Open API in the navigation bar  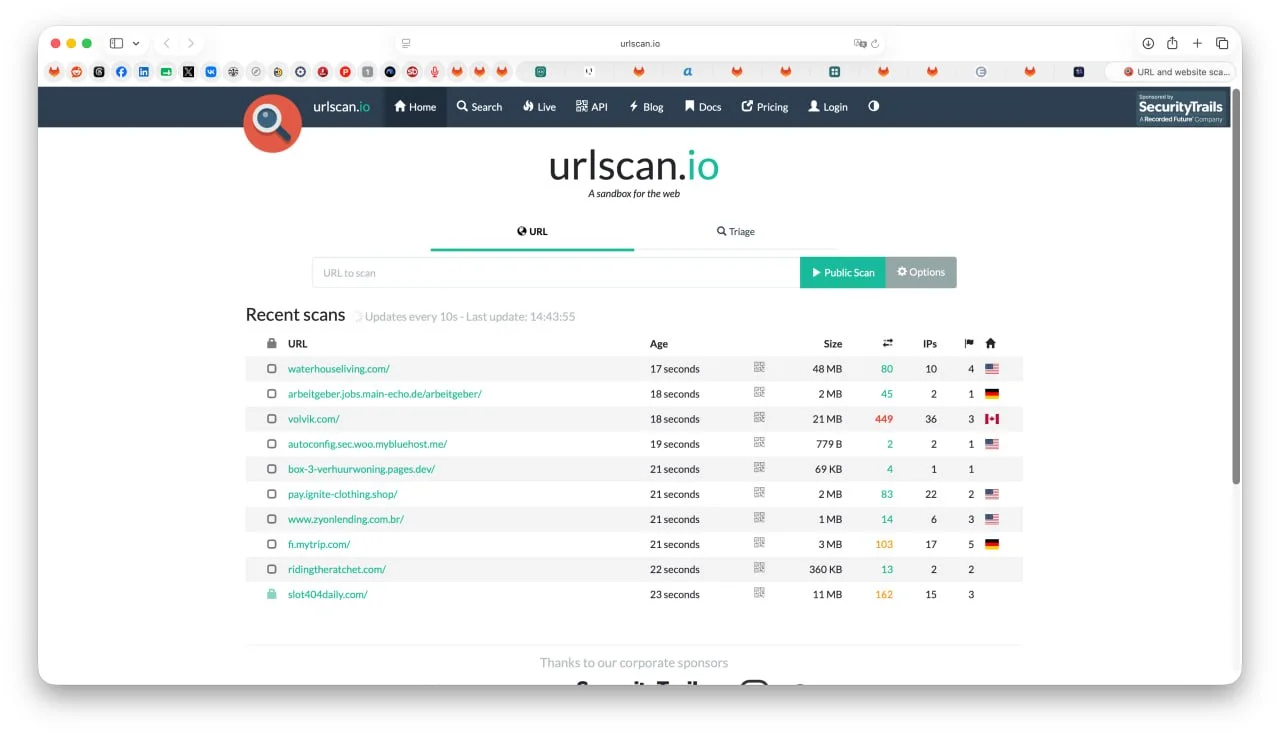591,106
